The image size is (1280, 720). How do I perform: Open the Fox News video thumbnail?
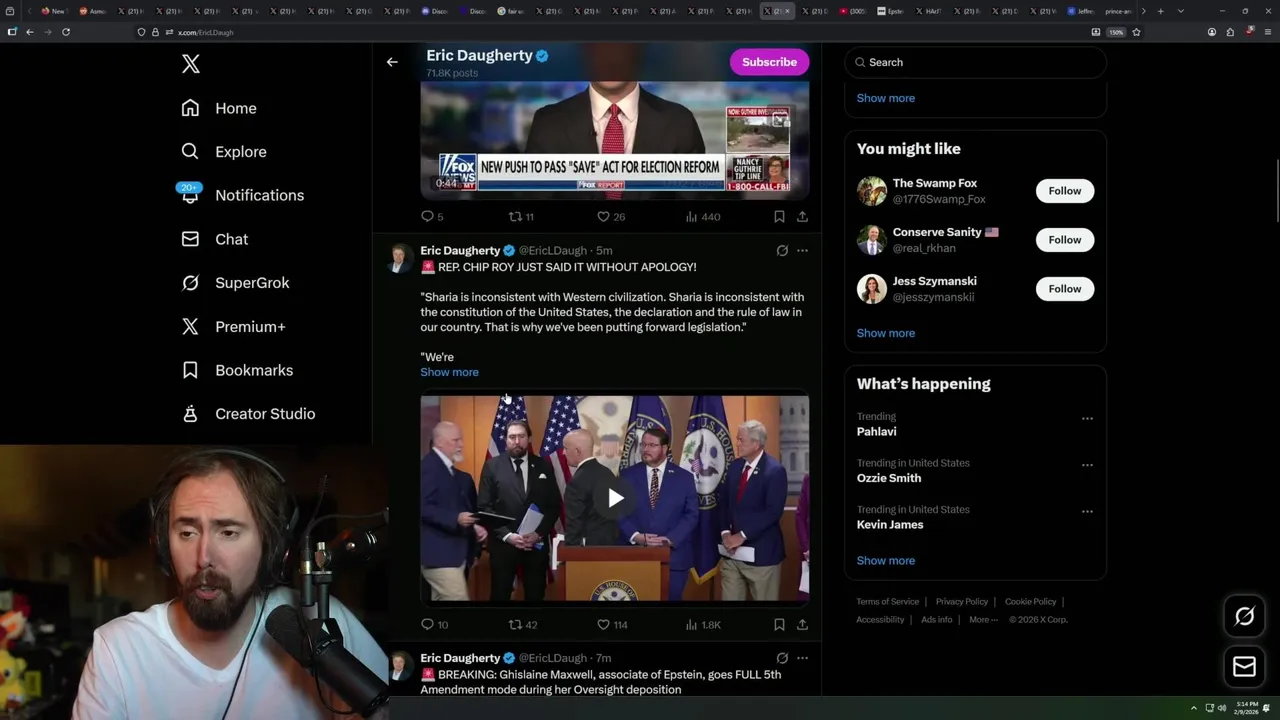tap(614, 140)
